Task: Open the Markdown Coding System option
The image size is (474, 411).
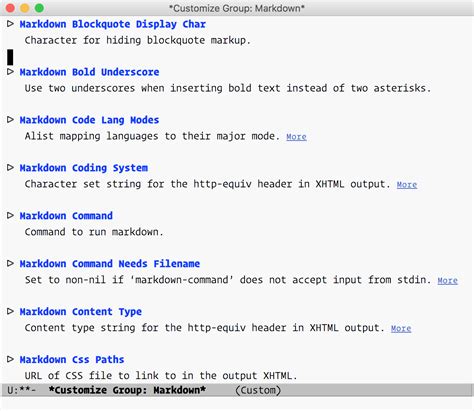Action: [x=84, y=168]
